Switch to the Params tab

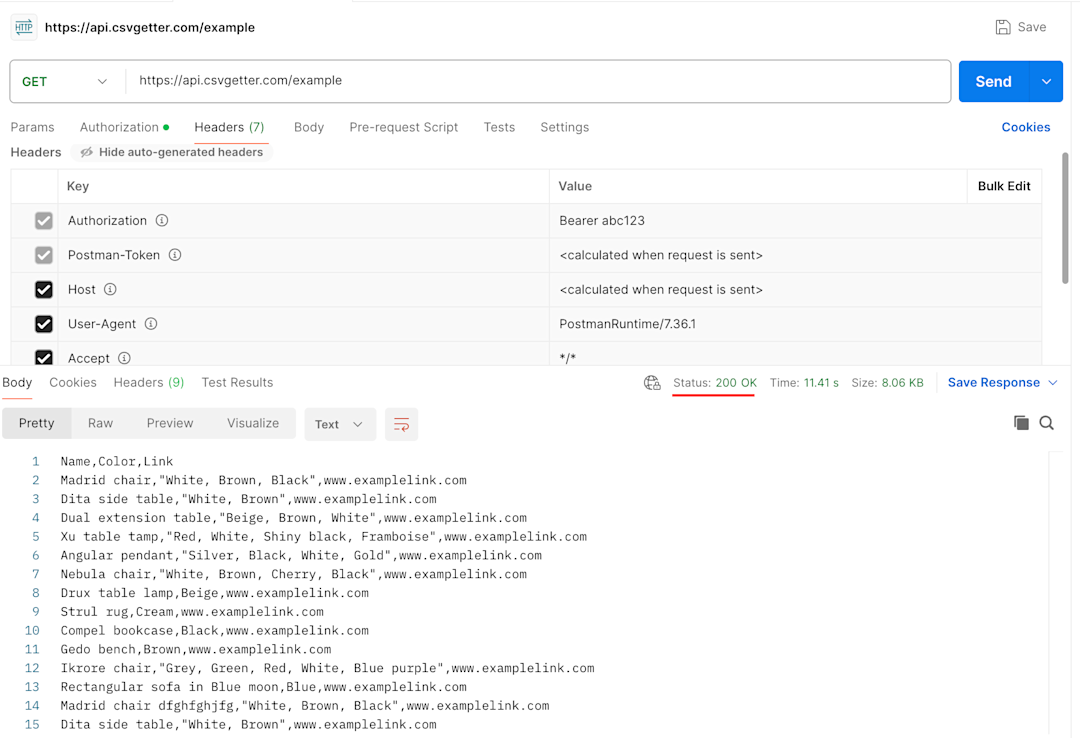[32, 127]
